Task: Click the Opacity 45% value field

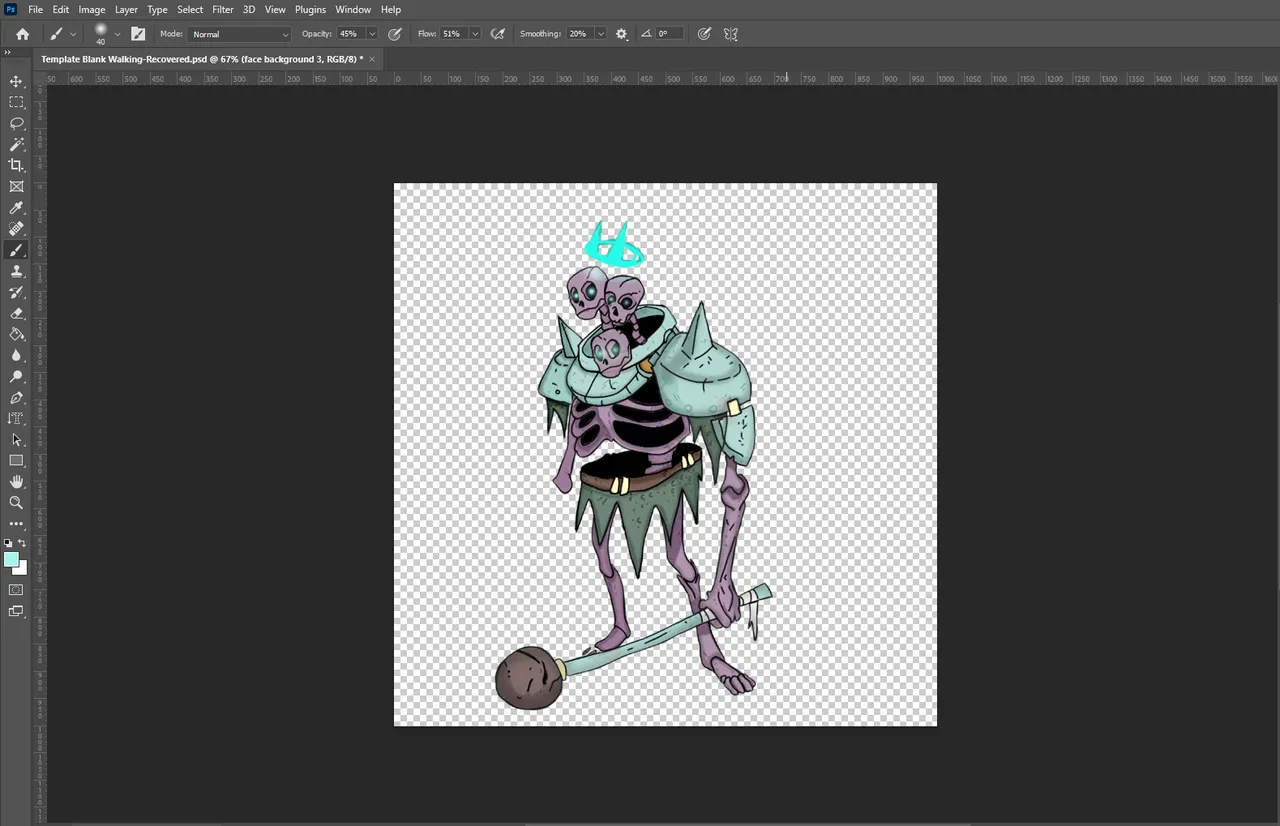Action: tap(350, 34)
